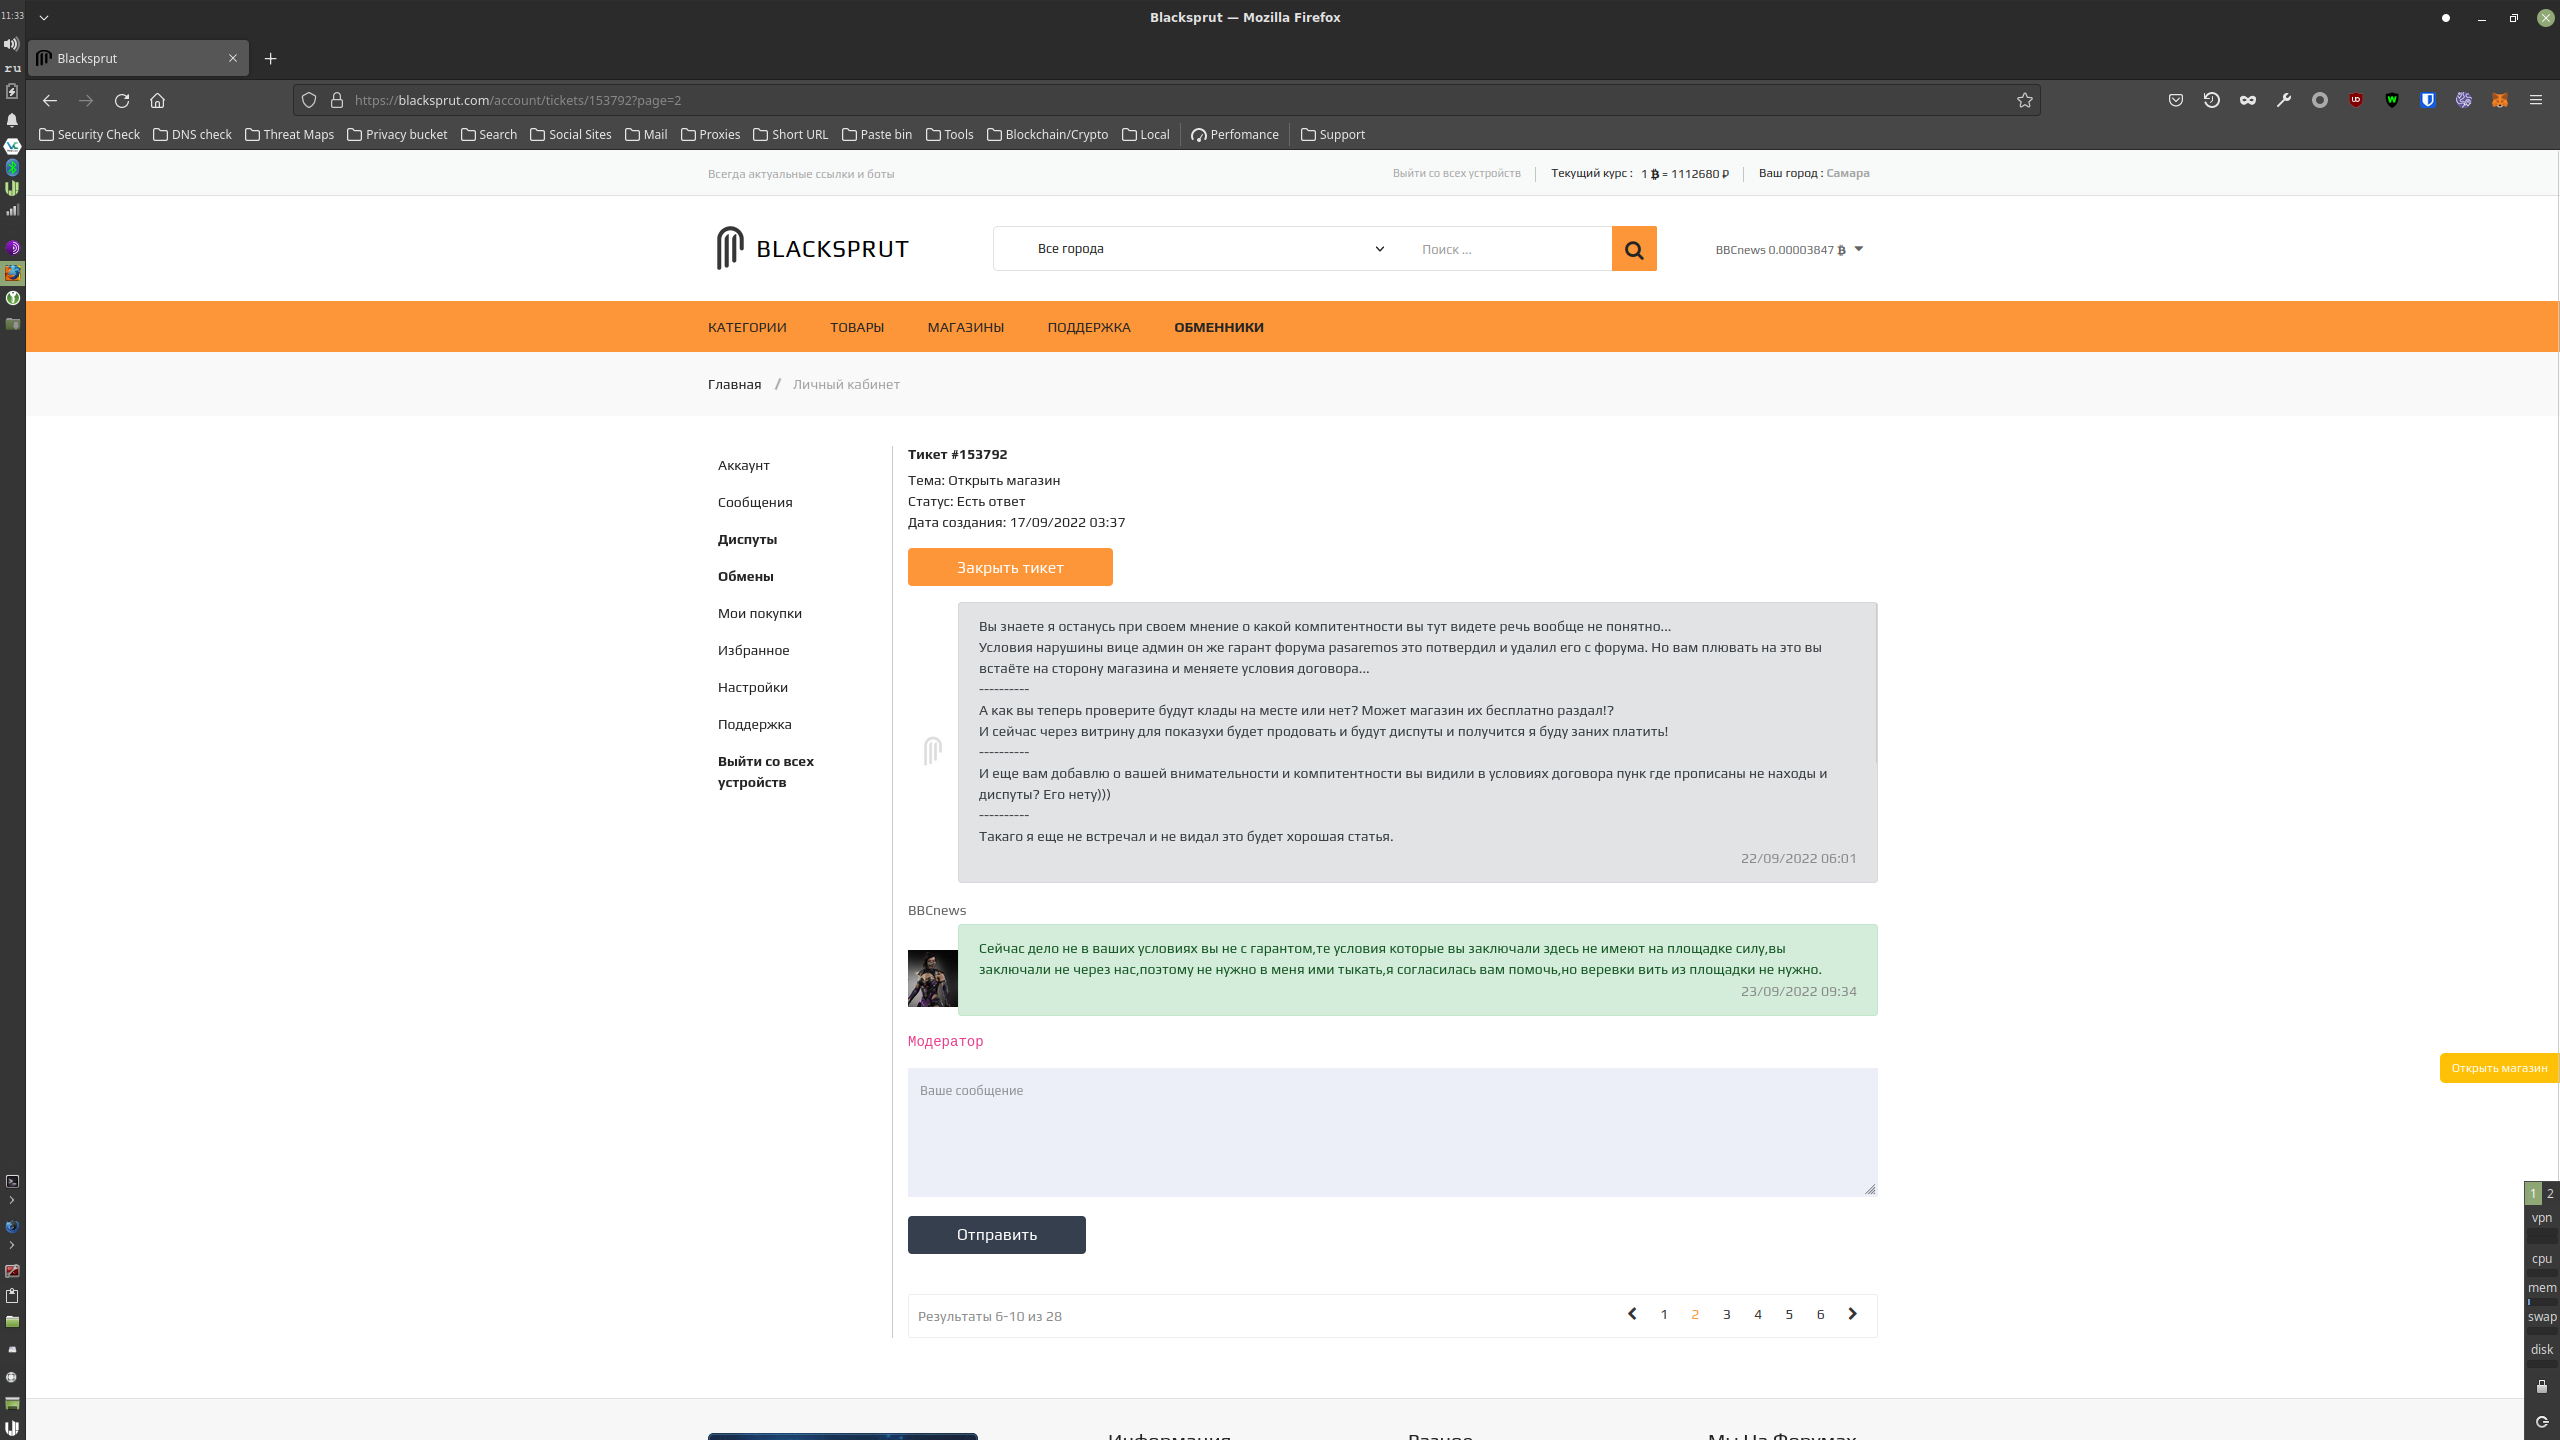Open the Proxies bookmarks folder
2560x1440 pixels.
click(x=710, y=134)
